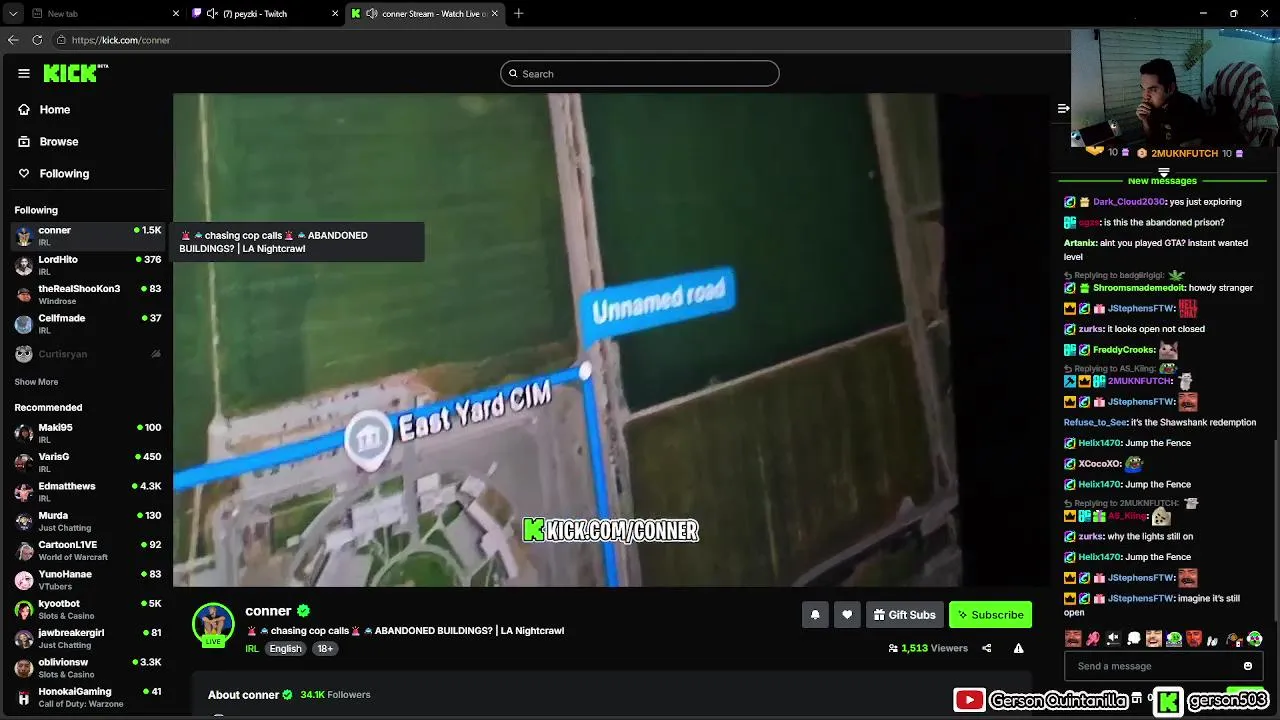Screen dimensions: 1280x720
Task: Open theRealShooKon3 channel in sidebar
Action: click(x=88, y=294)
